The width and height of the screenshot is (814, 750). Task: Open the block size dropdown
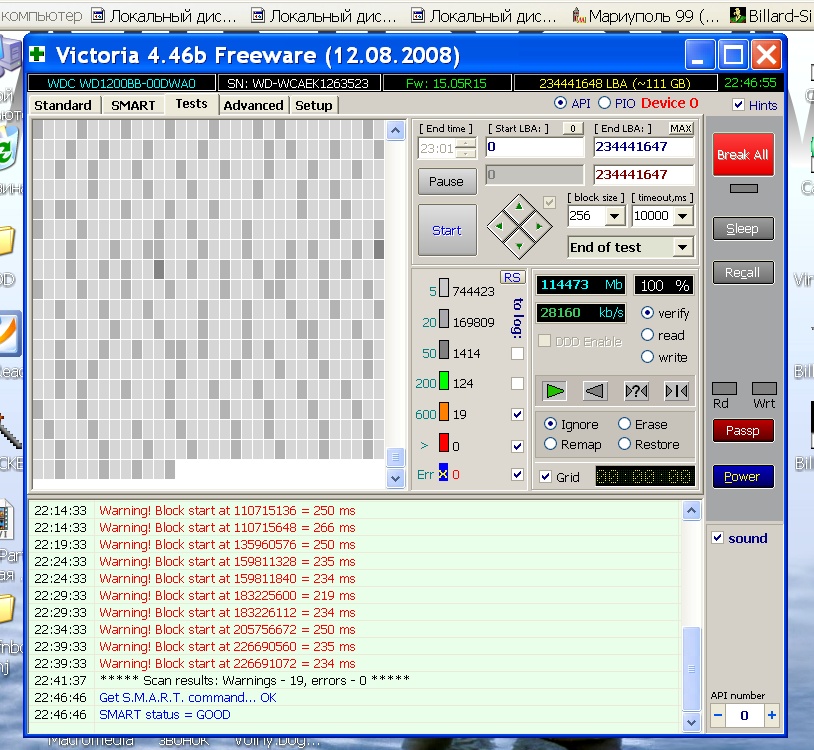[x=614, y=216]
